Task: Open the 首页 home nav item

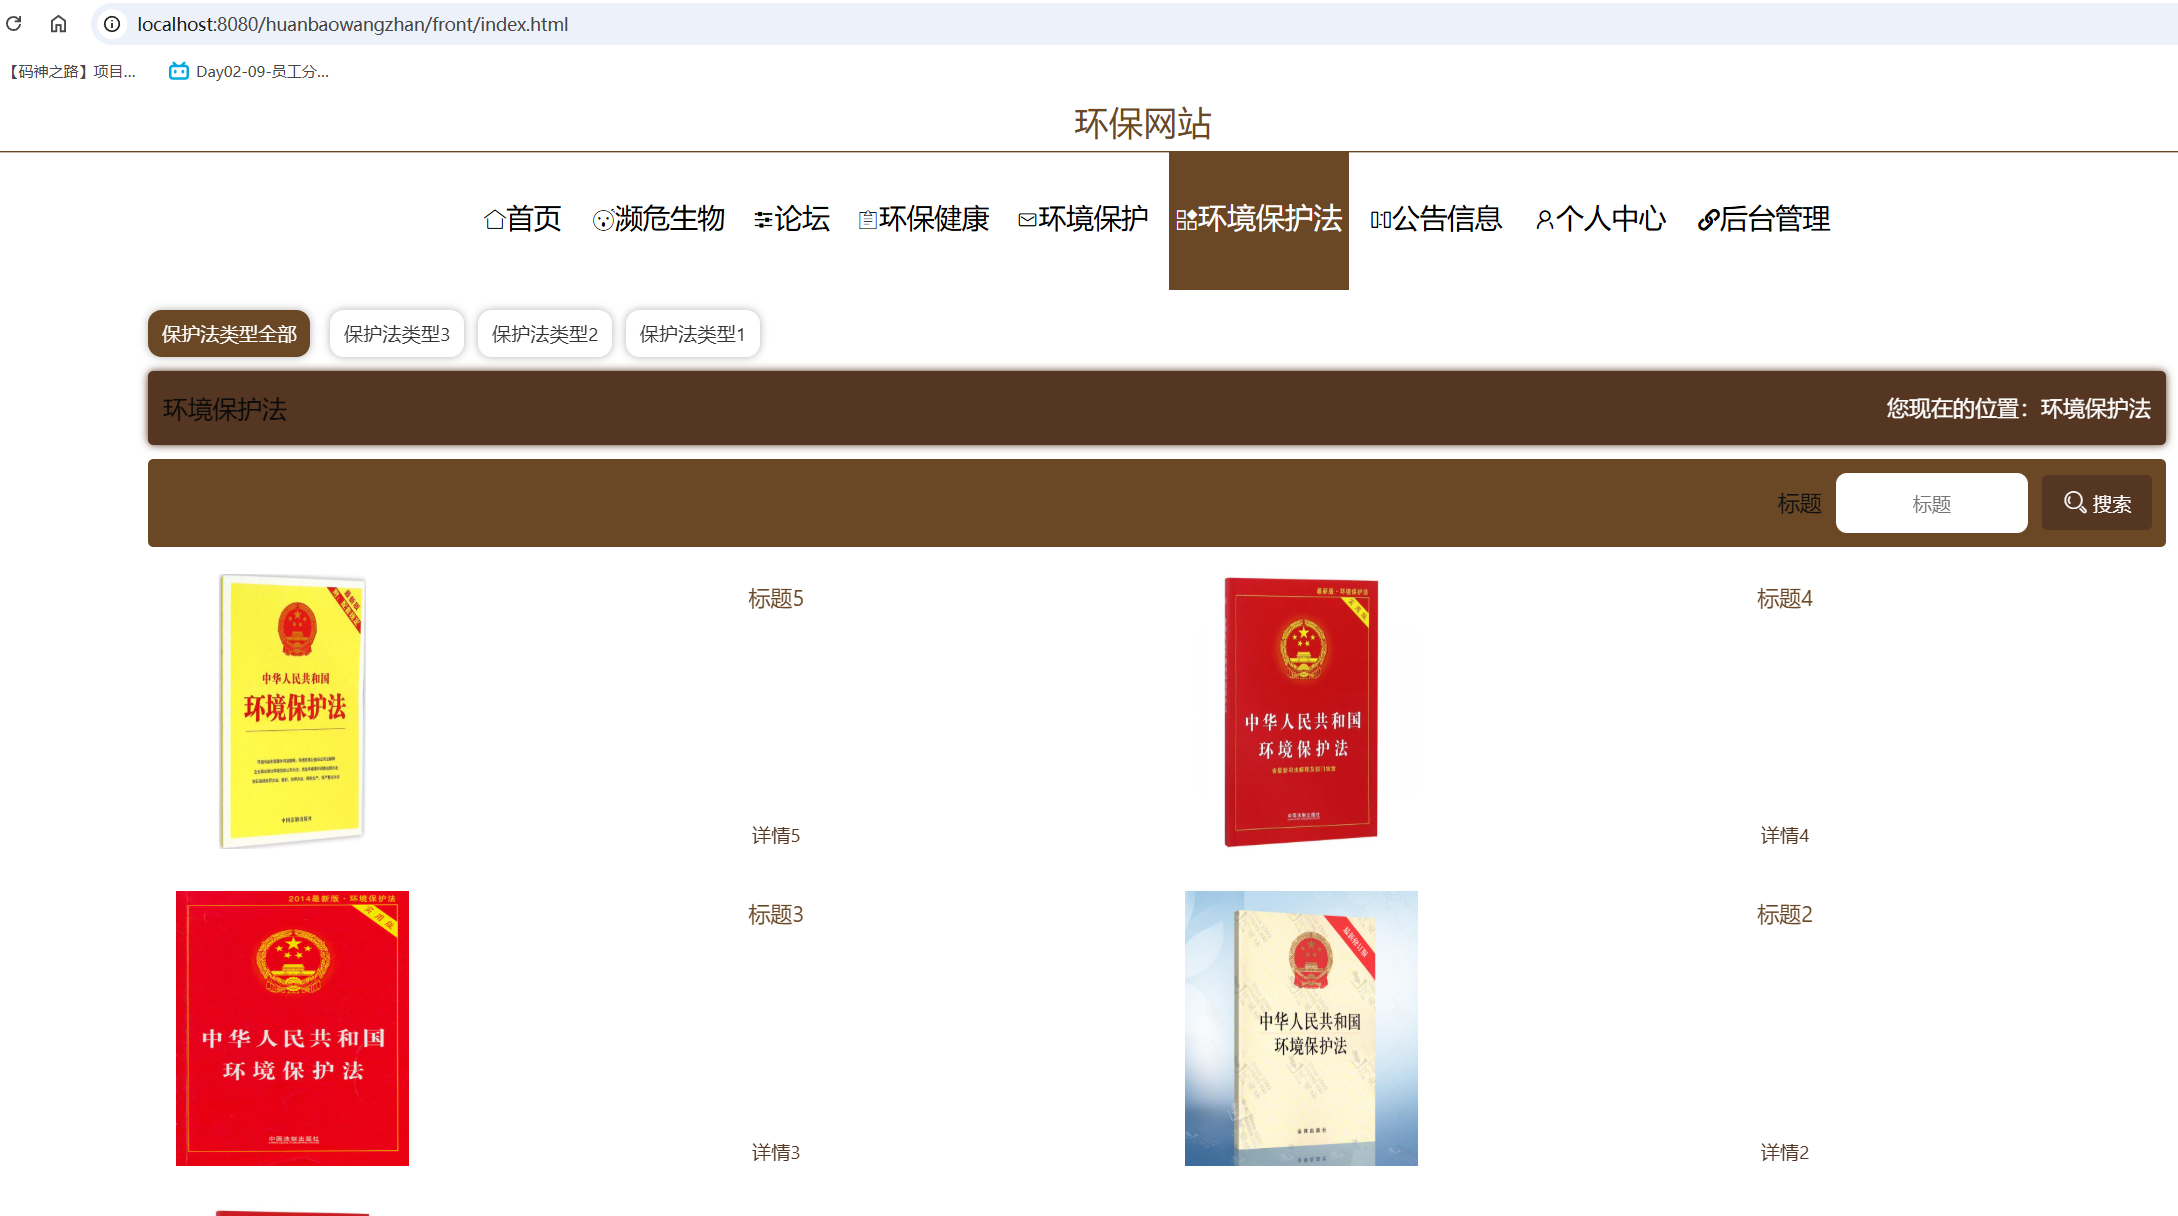Action: point(523,219)
